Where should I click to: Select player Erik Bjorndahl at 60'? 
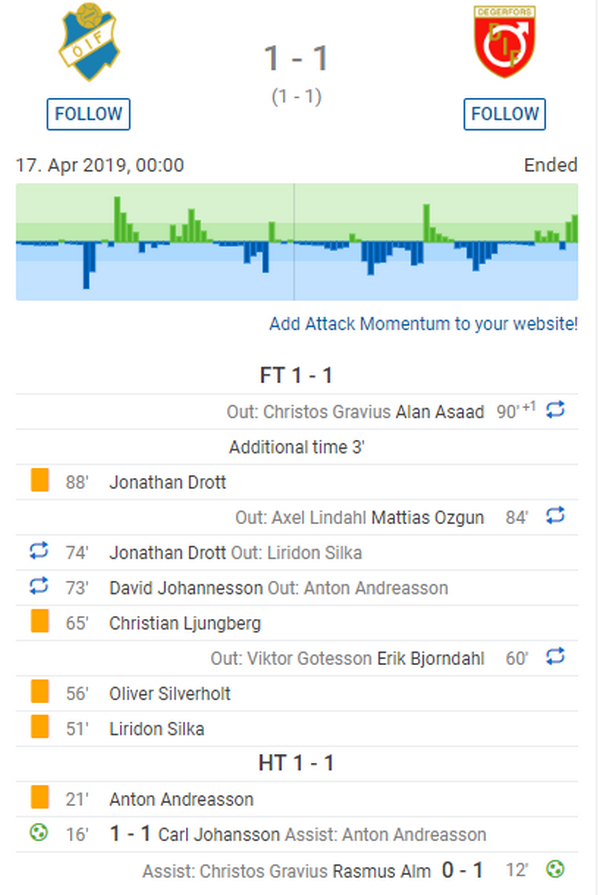click(x=431, y=659)
